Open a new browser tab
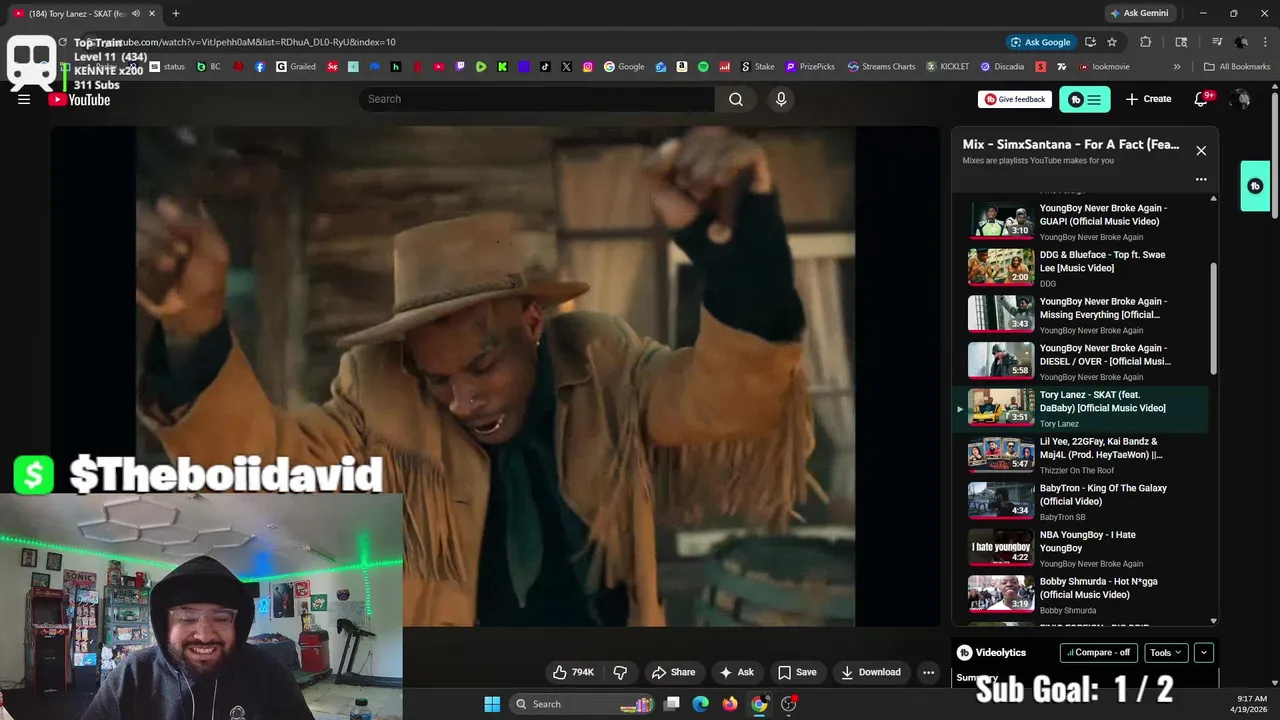Screen dimensions: 1280x720 pos(176,13)
